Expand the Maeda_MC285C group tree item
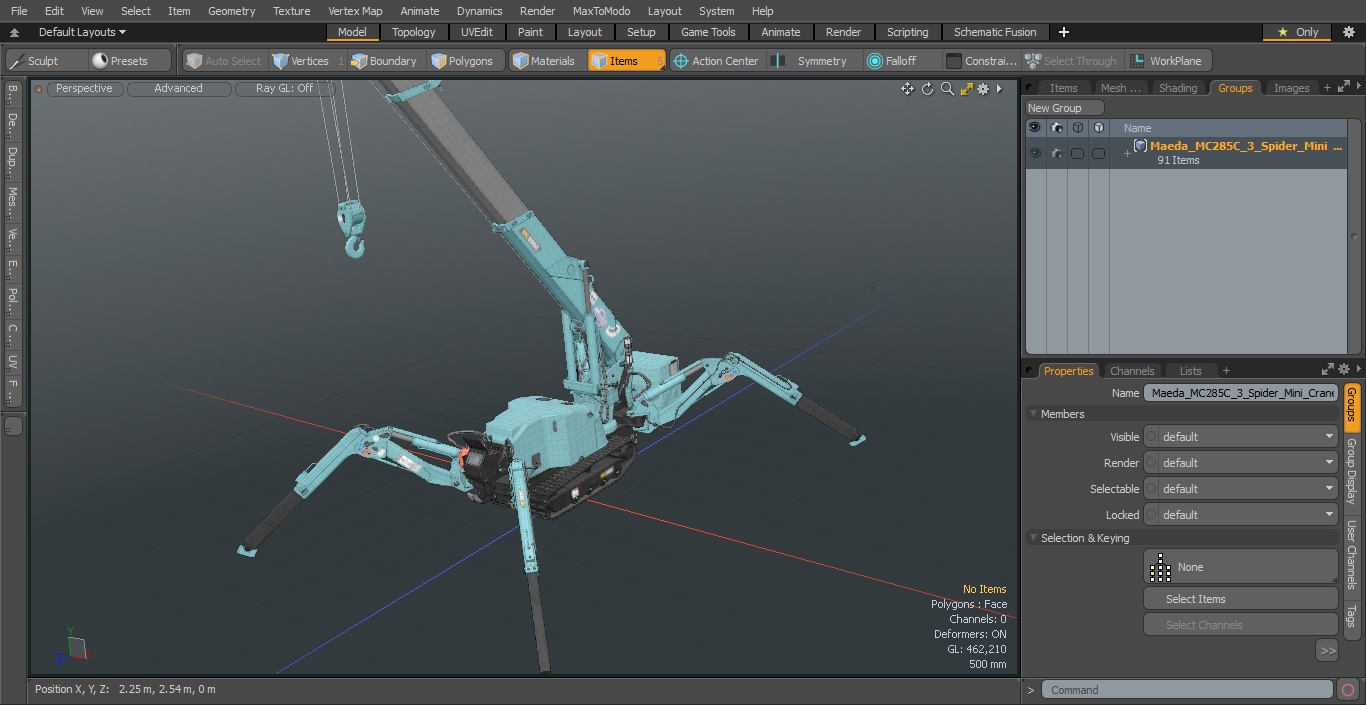This screenshot has height=705, width=1366. (x=1127, y=153)
